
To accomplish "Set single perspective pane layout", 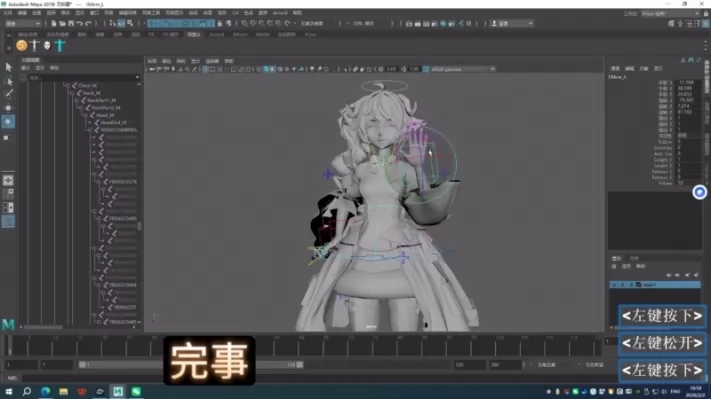I will click(x=8, y=180).
